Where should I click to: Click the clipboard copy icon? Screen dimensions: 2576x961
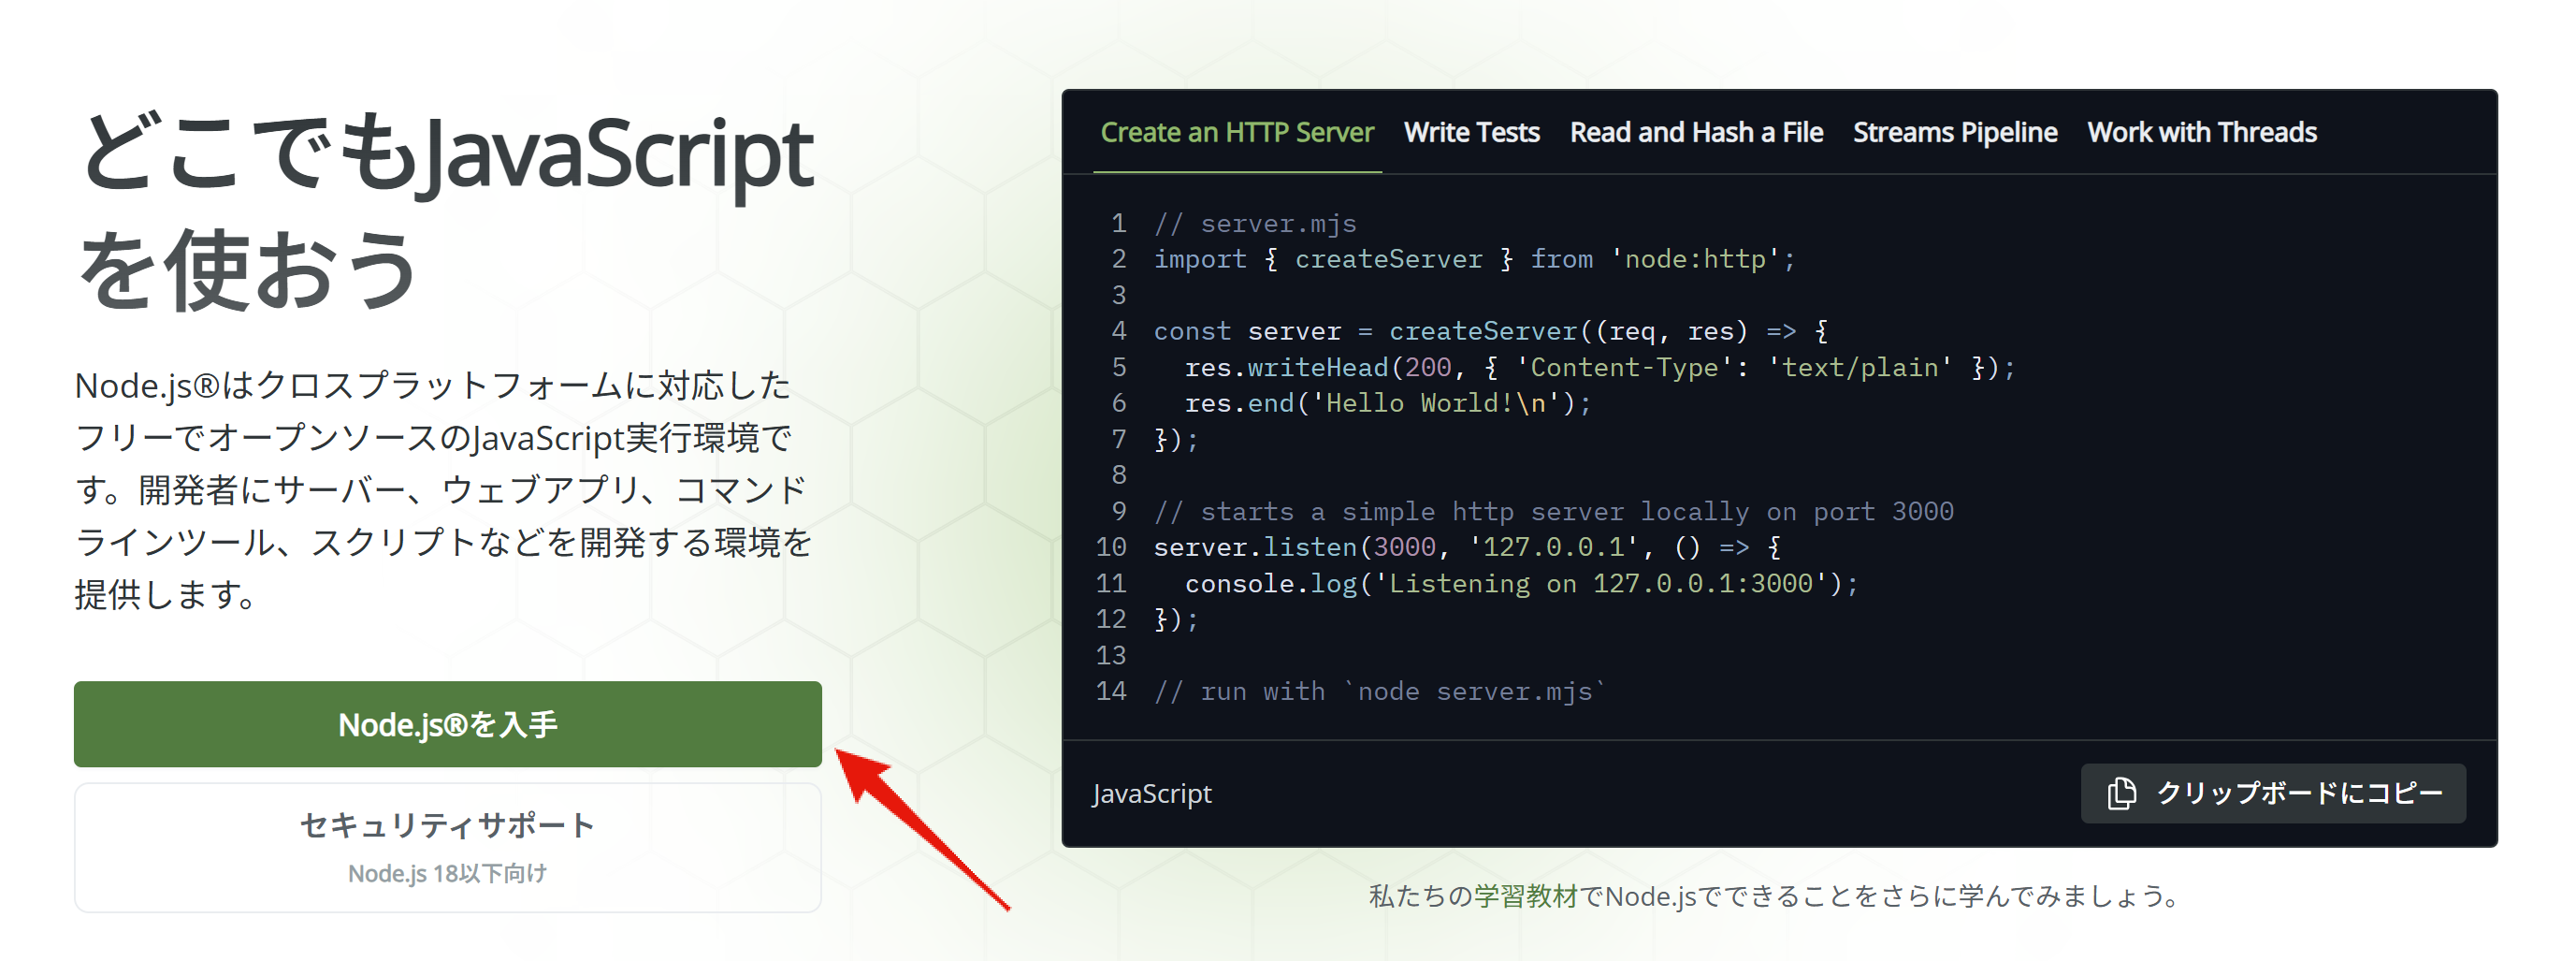tap(2121, 793)
